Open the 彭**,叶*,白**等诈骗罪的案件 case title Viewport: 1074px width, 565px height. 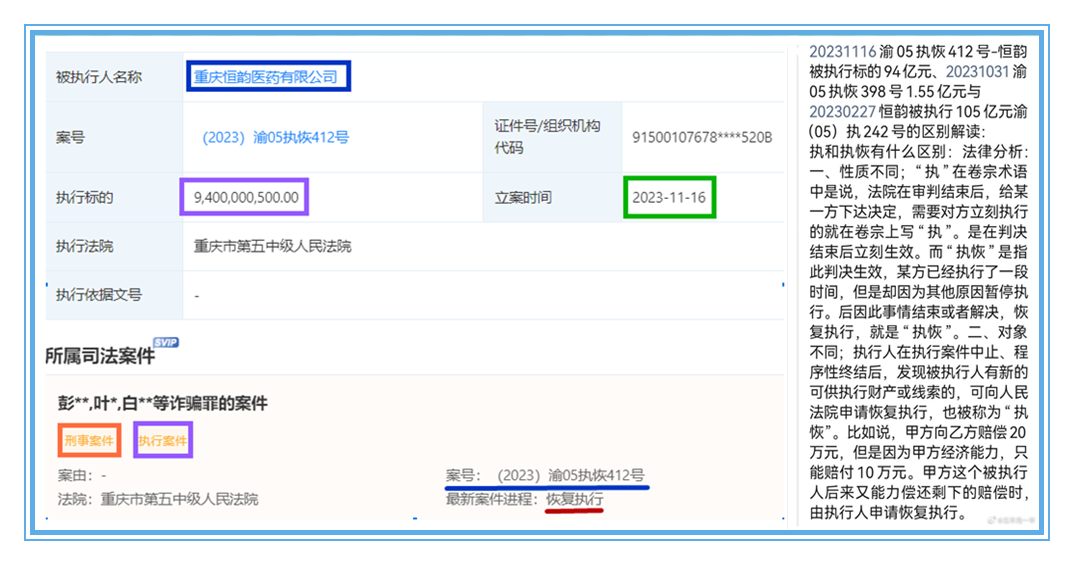(x=162, y=403)
